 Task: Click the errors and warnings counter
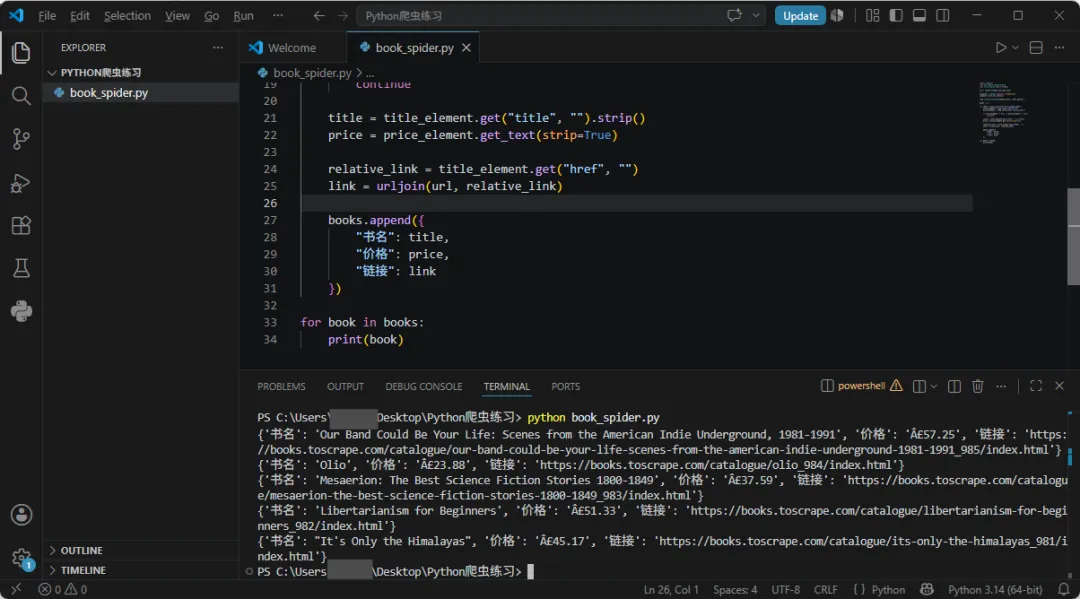coord(63,589)
